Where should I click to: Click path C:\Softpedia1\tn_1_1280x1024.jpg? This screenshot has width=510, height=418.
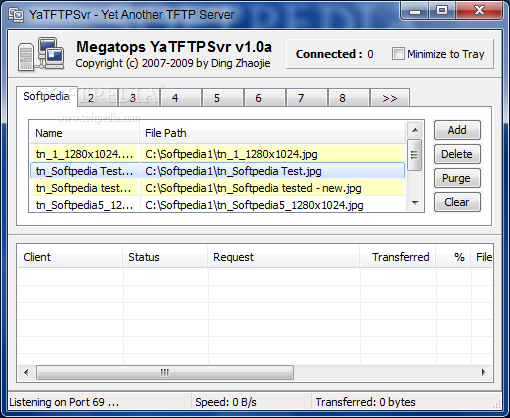click(231, 154)
